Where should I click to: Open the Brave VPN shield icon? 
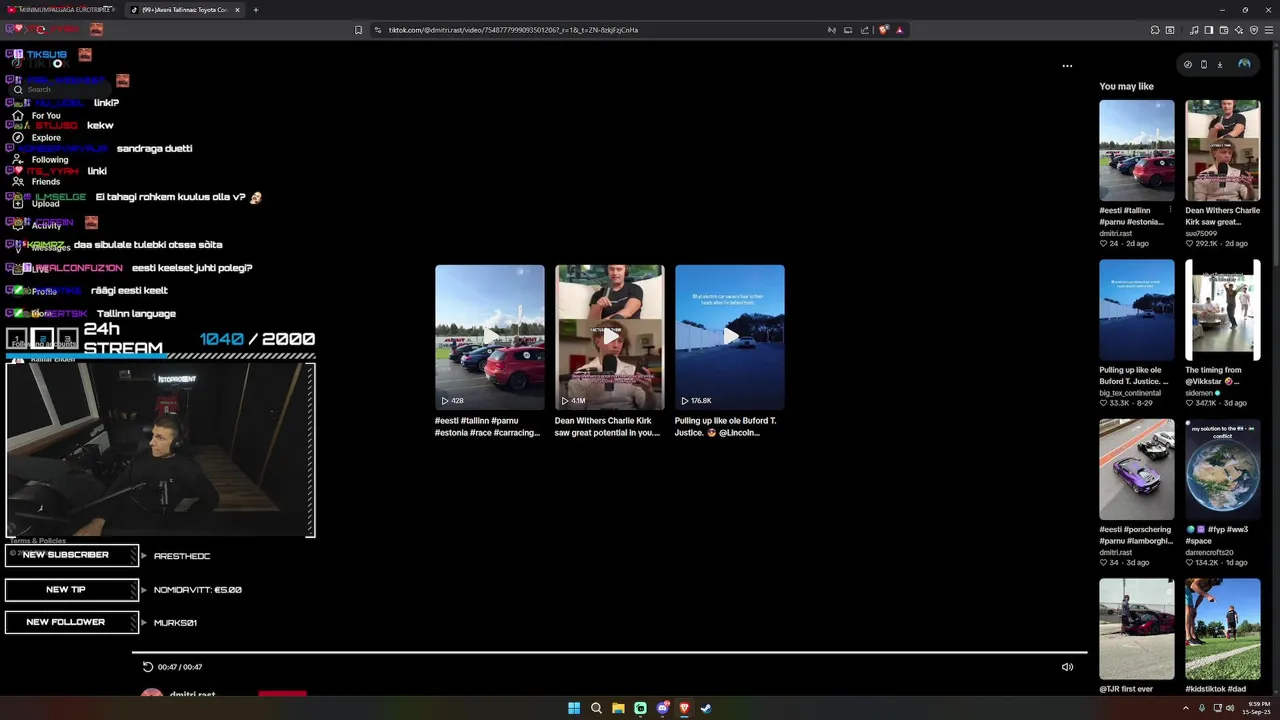point(1254,30)
